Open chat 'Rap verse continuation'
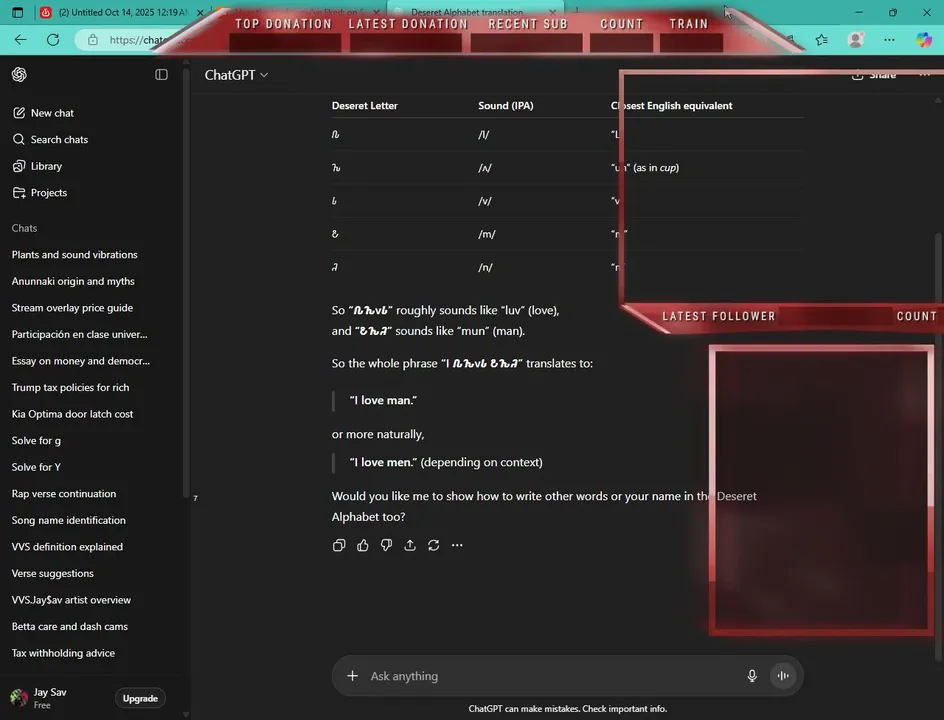 click(64, 494)
